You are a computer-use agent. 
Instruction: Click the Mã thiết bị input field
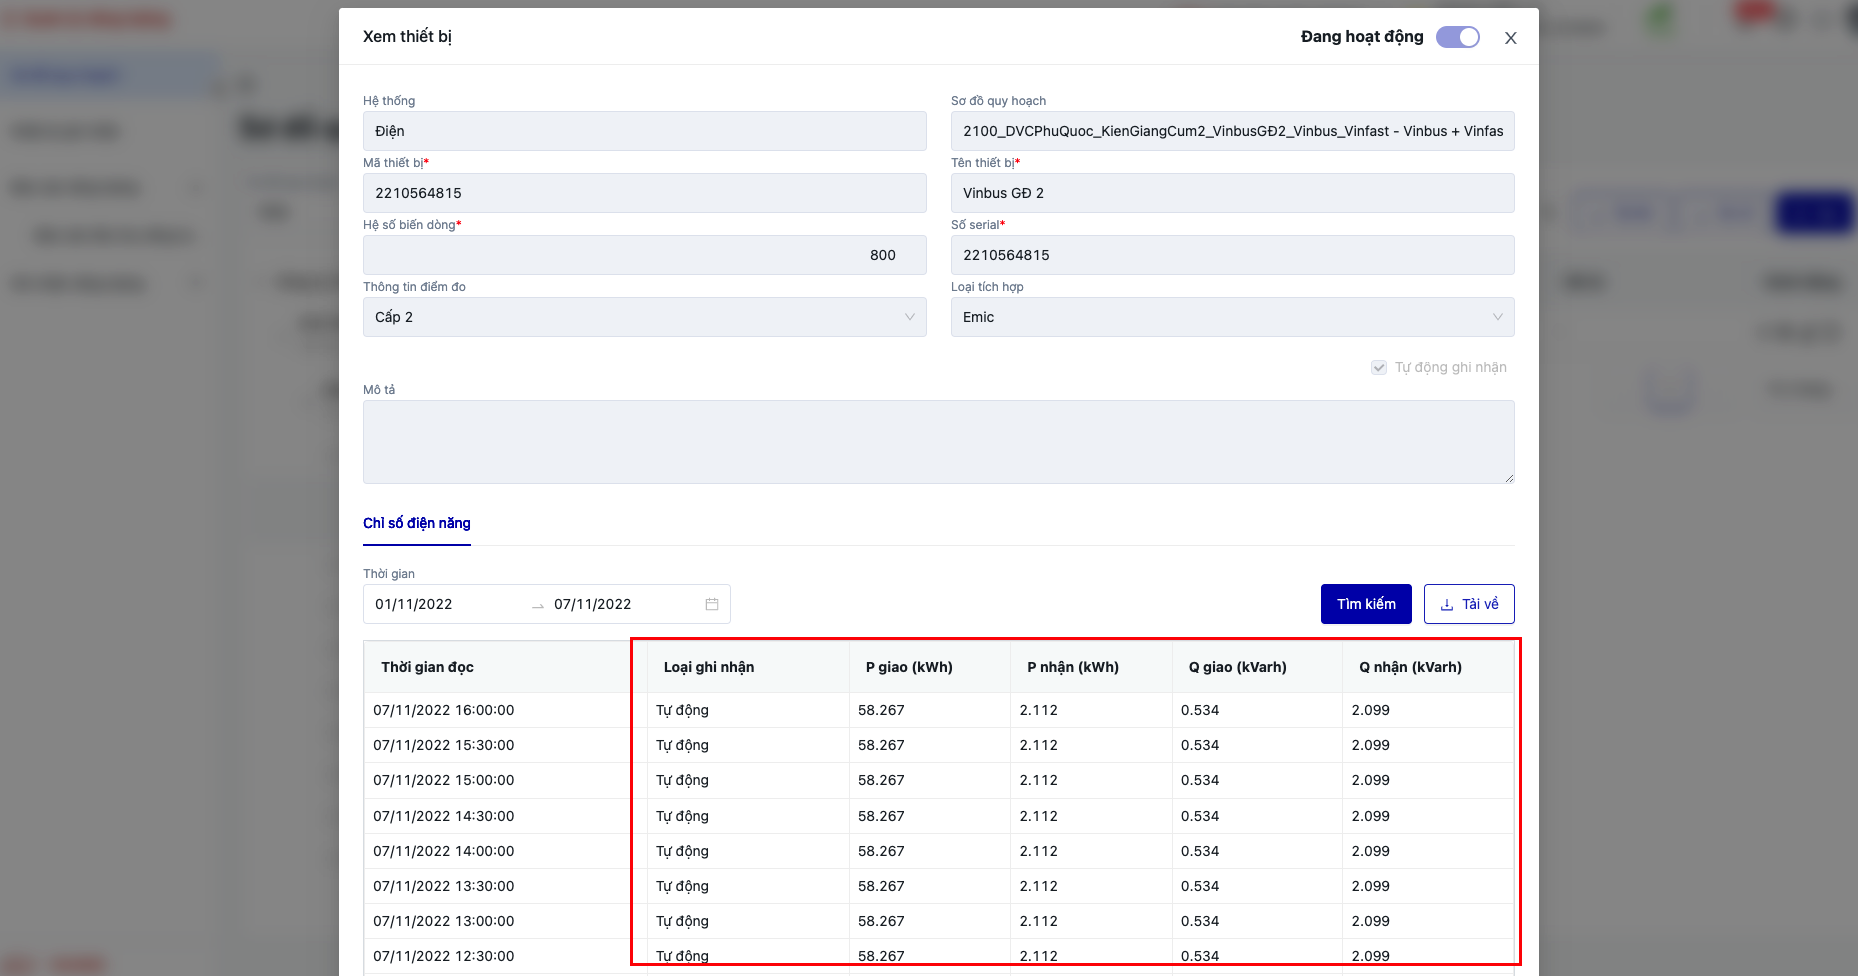point(644,193)
